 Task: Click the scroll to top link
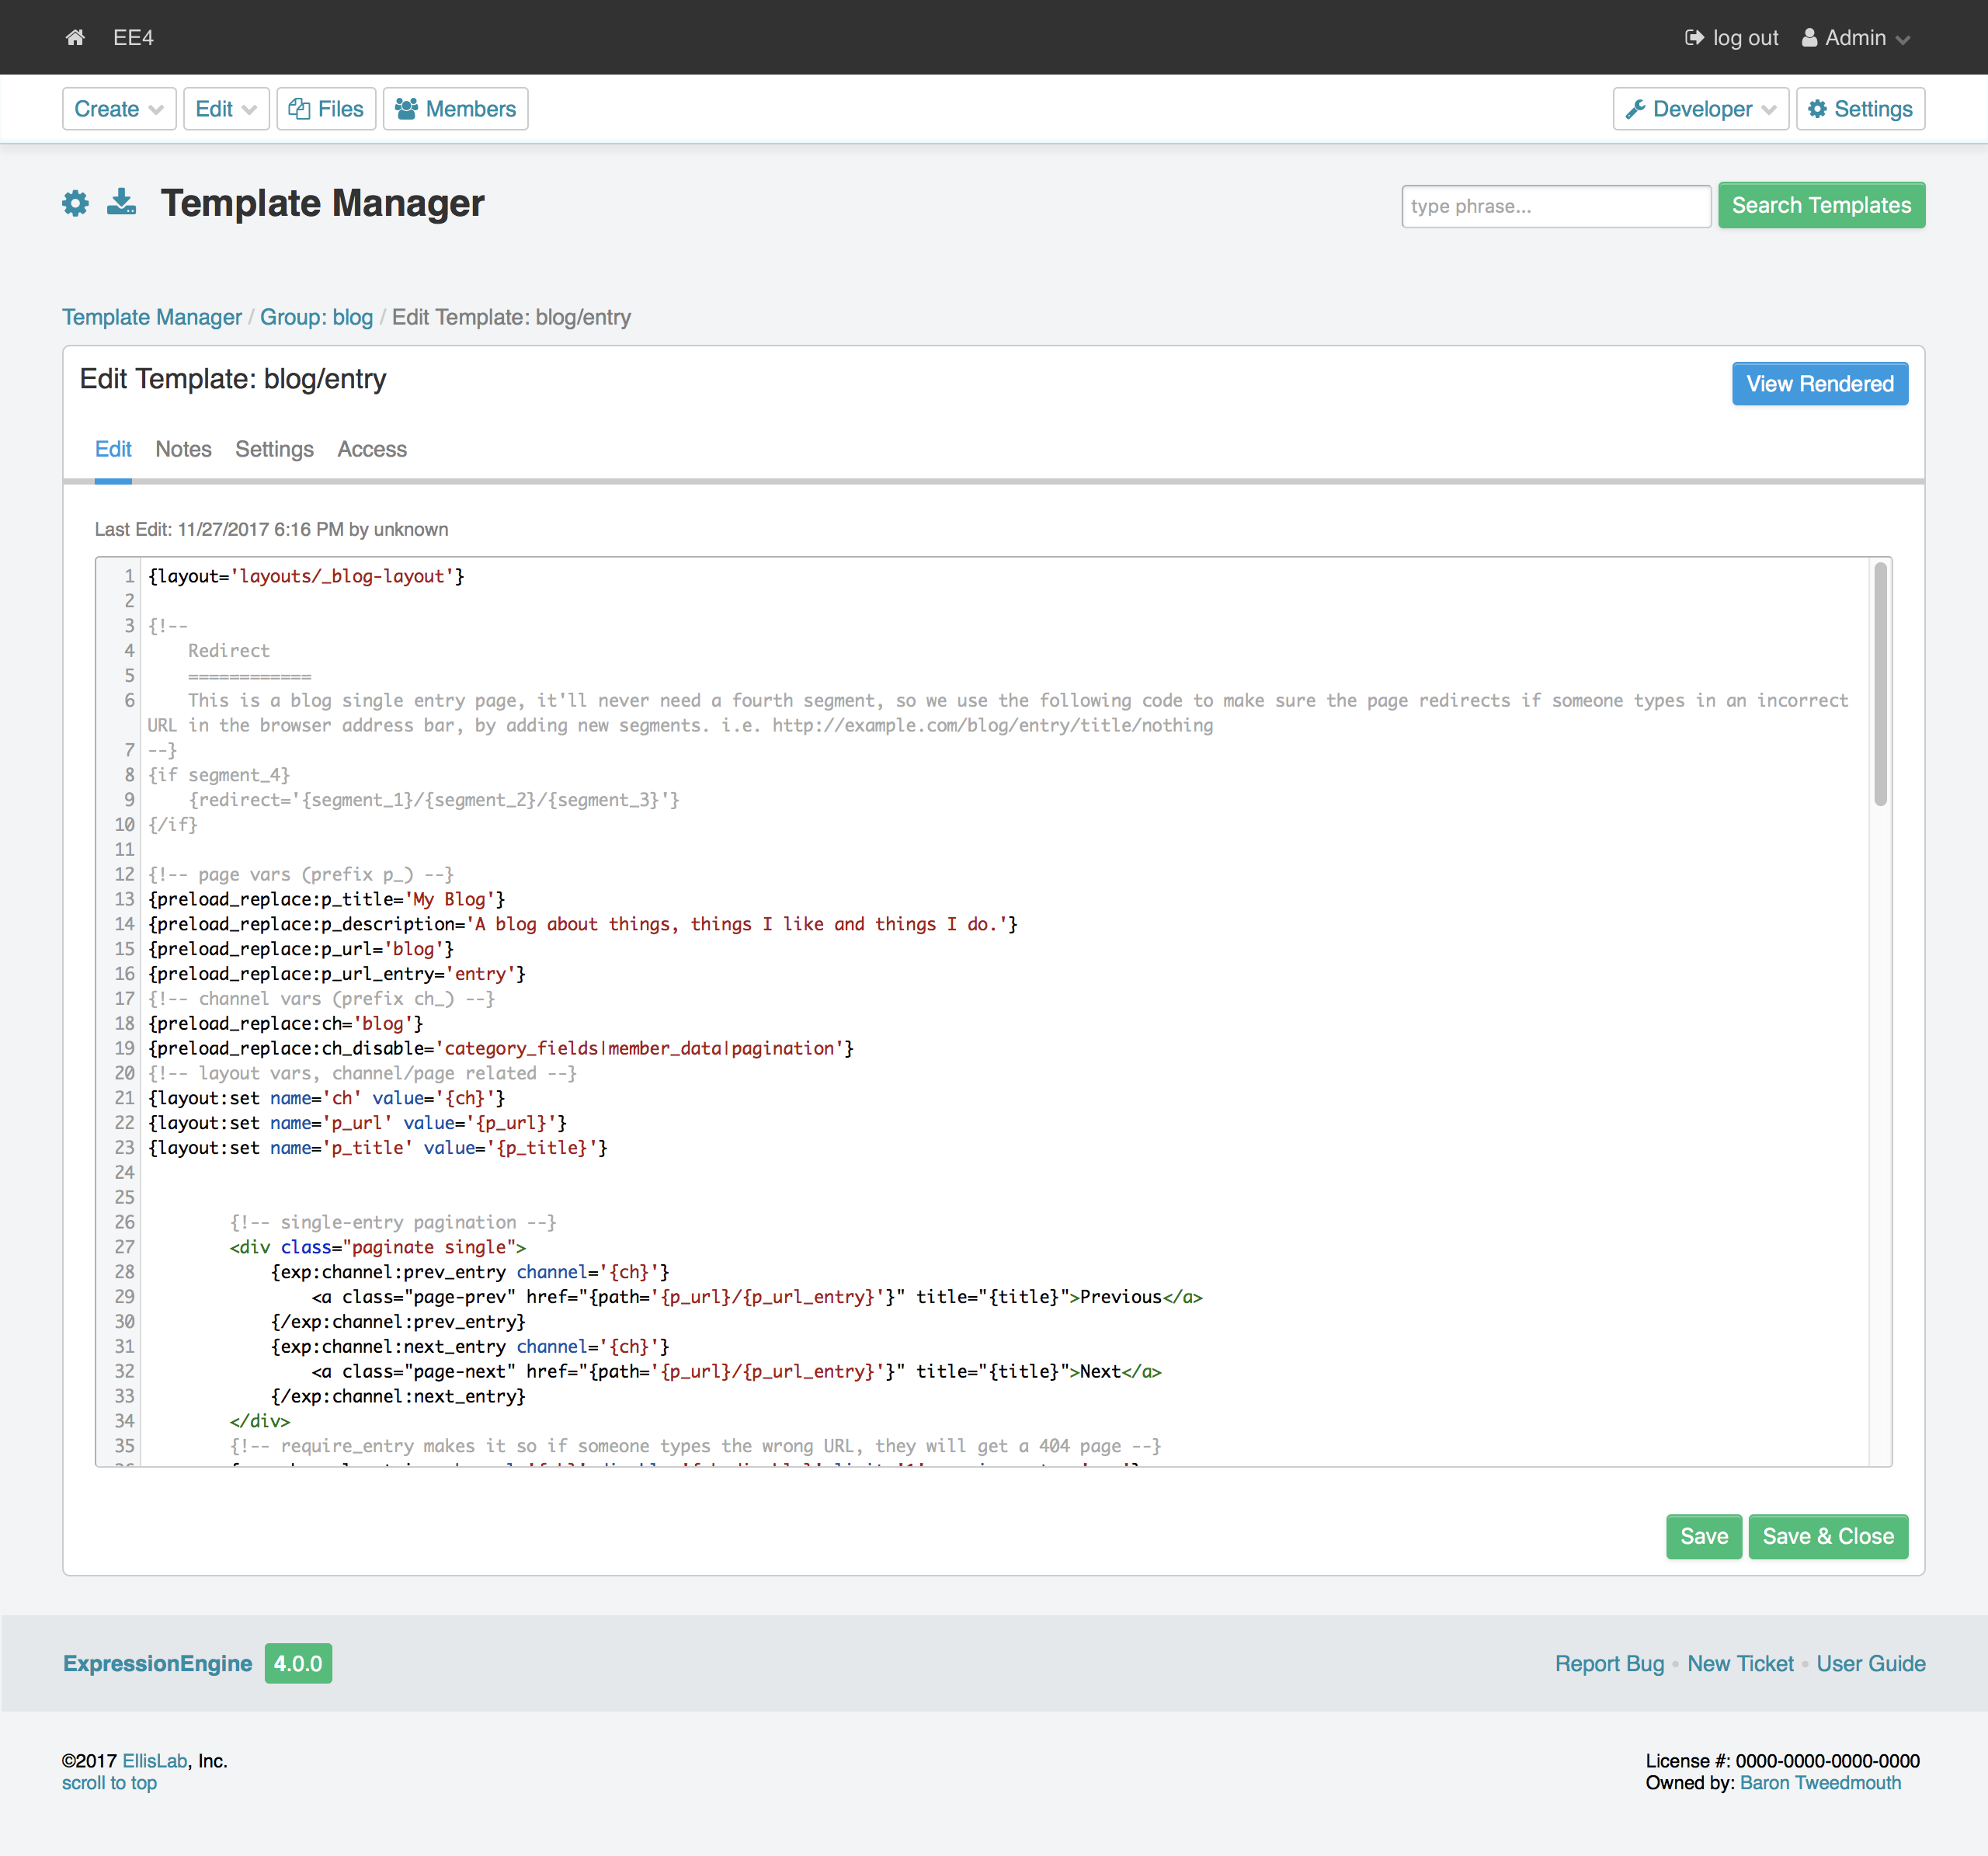click(x=109, y=1783)
